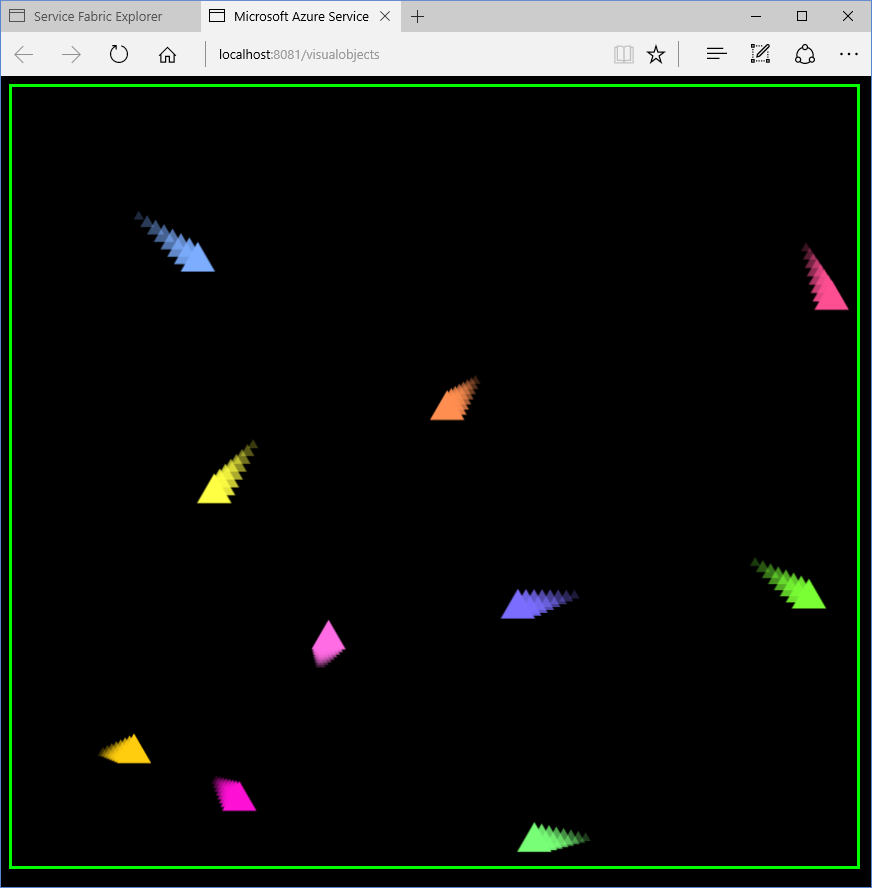The width and height of the screenshot is (872, 888).
Task: Open the Hub three-lines icon
Action: click(x=716, y=55)
